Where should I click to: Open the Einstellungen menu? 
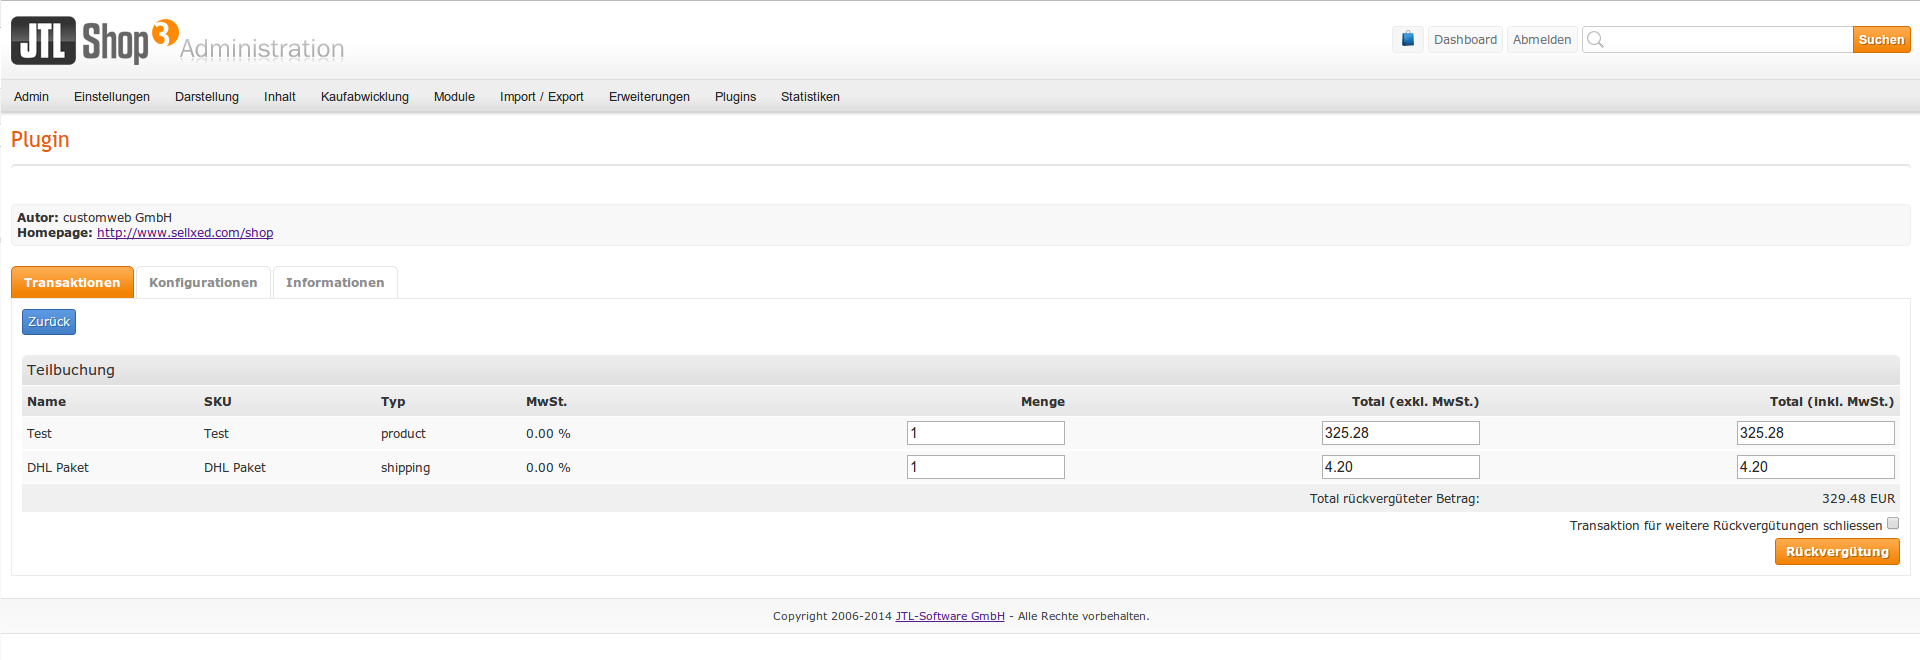pos(111,97)
